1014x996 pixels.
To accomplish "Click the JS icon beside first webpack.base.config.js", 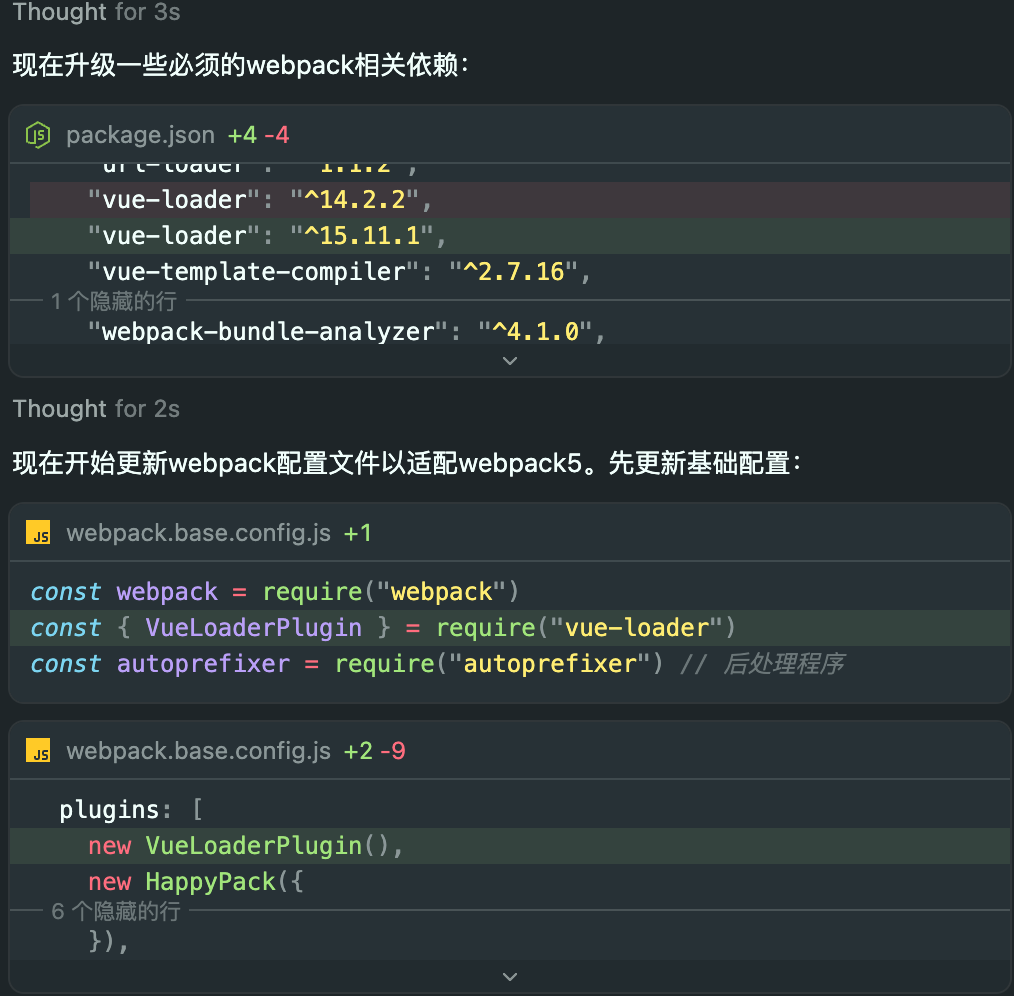I will pos(38,532).
